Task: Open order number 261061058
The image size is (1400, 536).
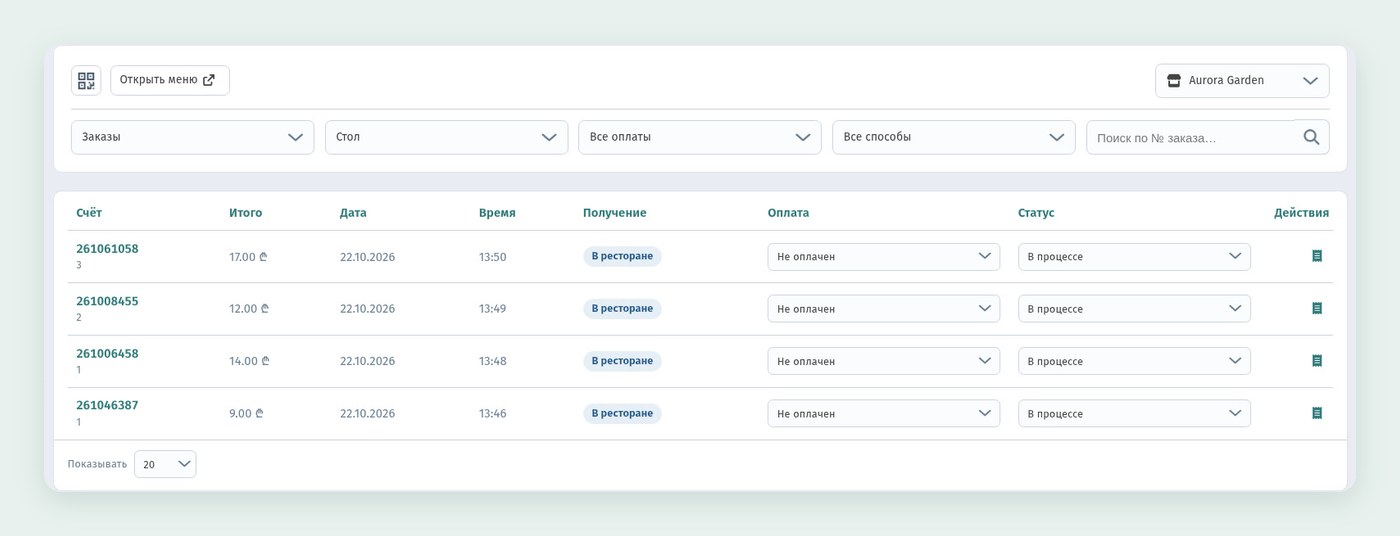Action: point(107,249)
